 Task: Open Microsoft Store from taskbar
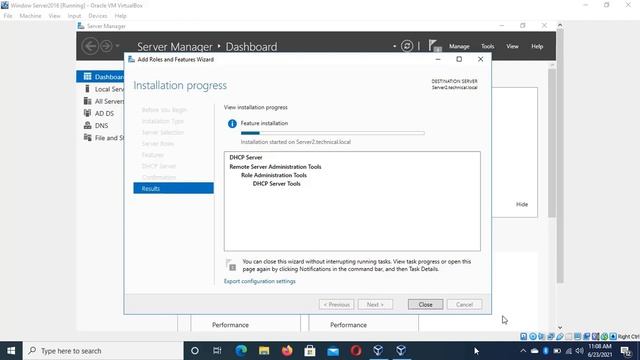310,351
